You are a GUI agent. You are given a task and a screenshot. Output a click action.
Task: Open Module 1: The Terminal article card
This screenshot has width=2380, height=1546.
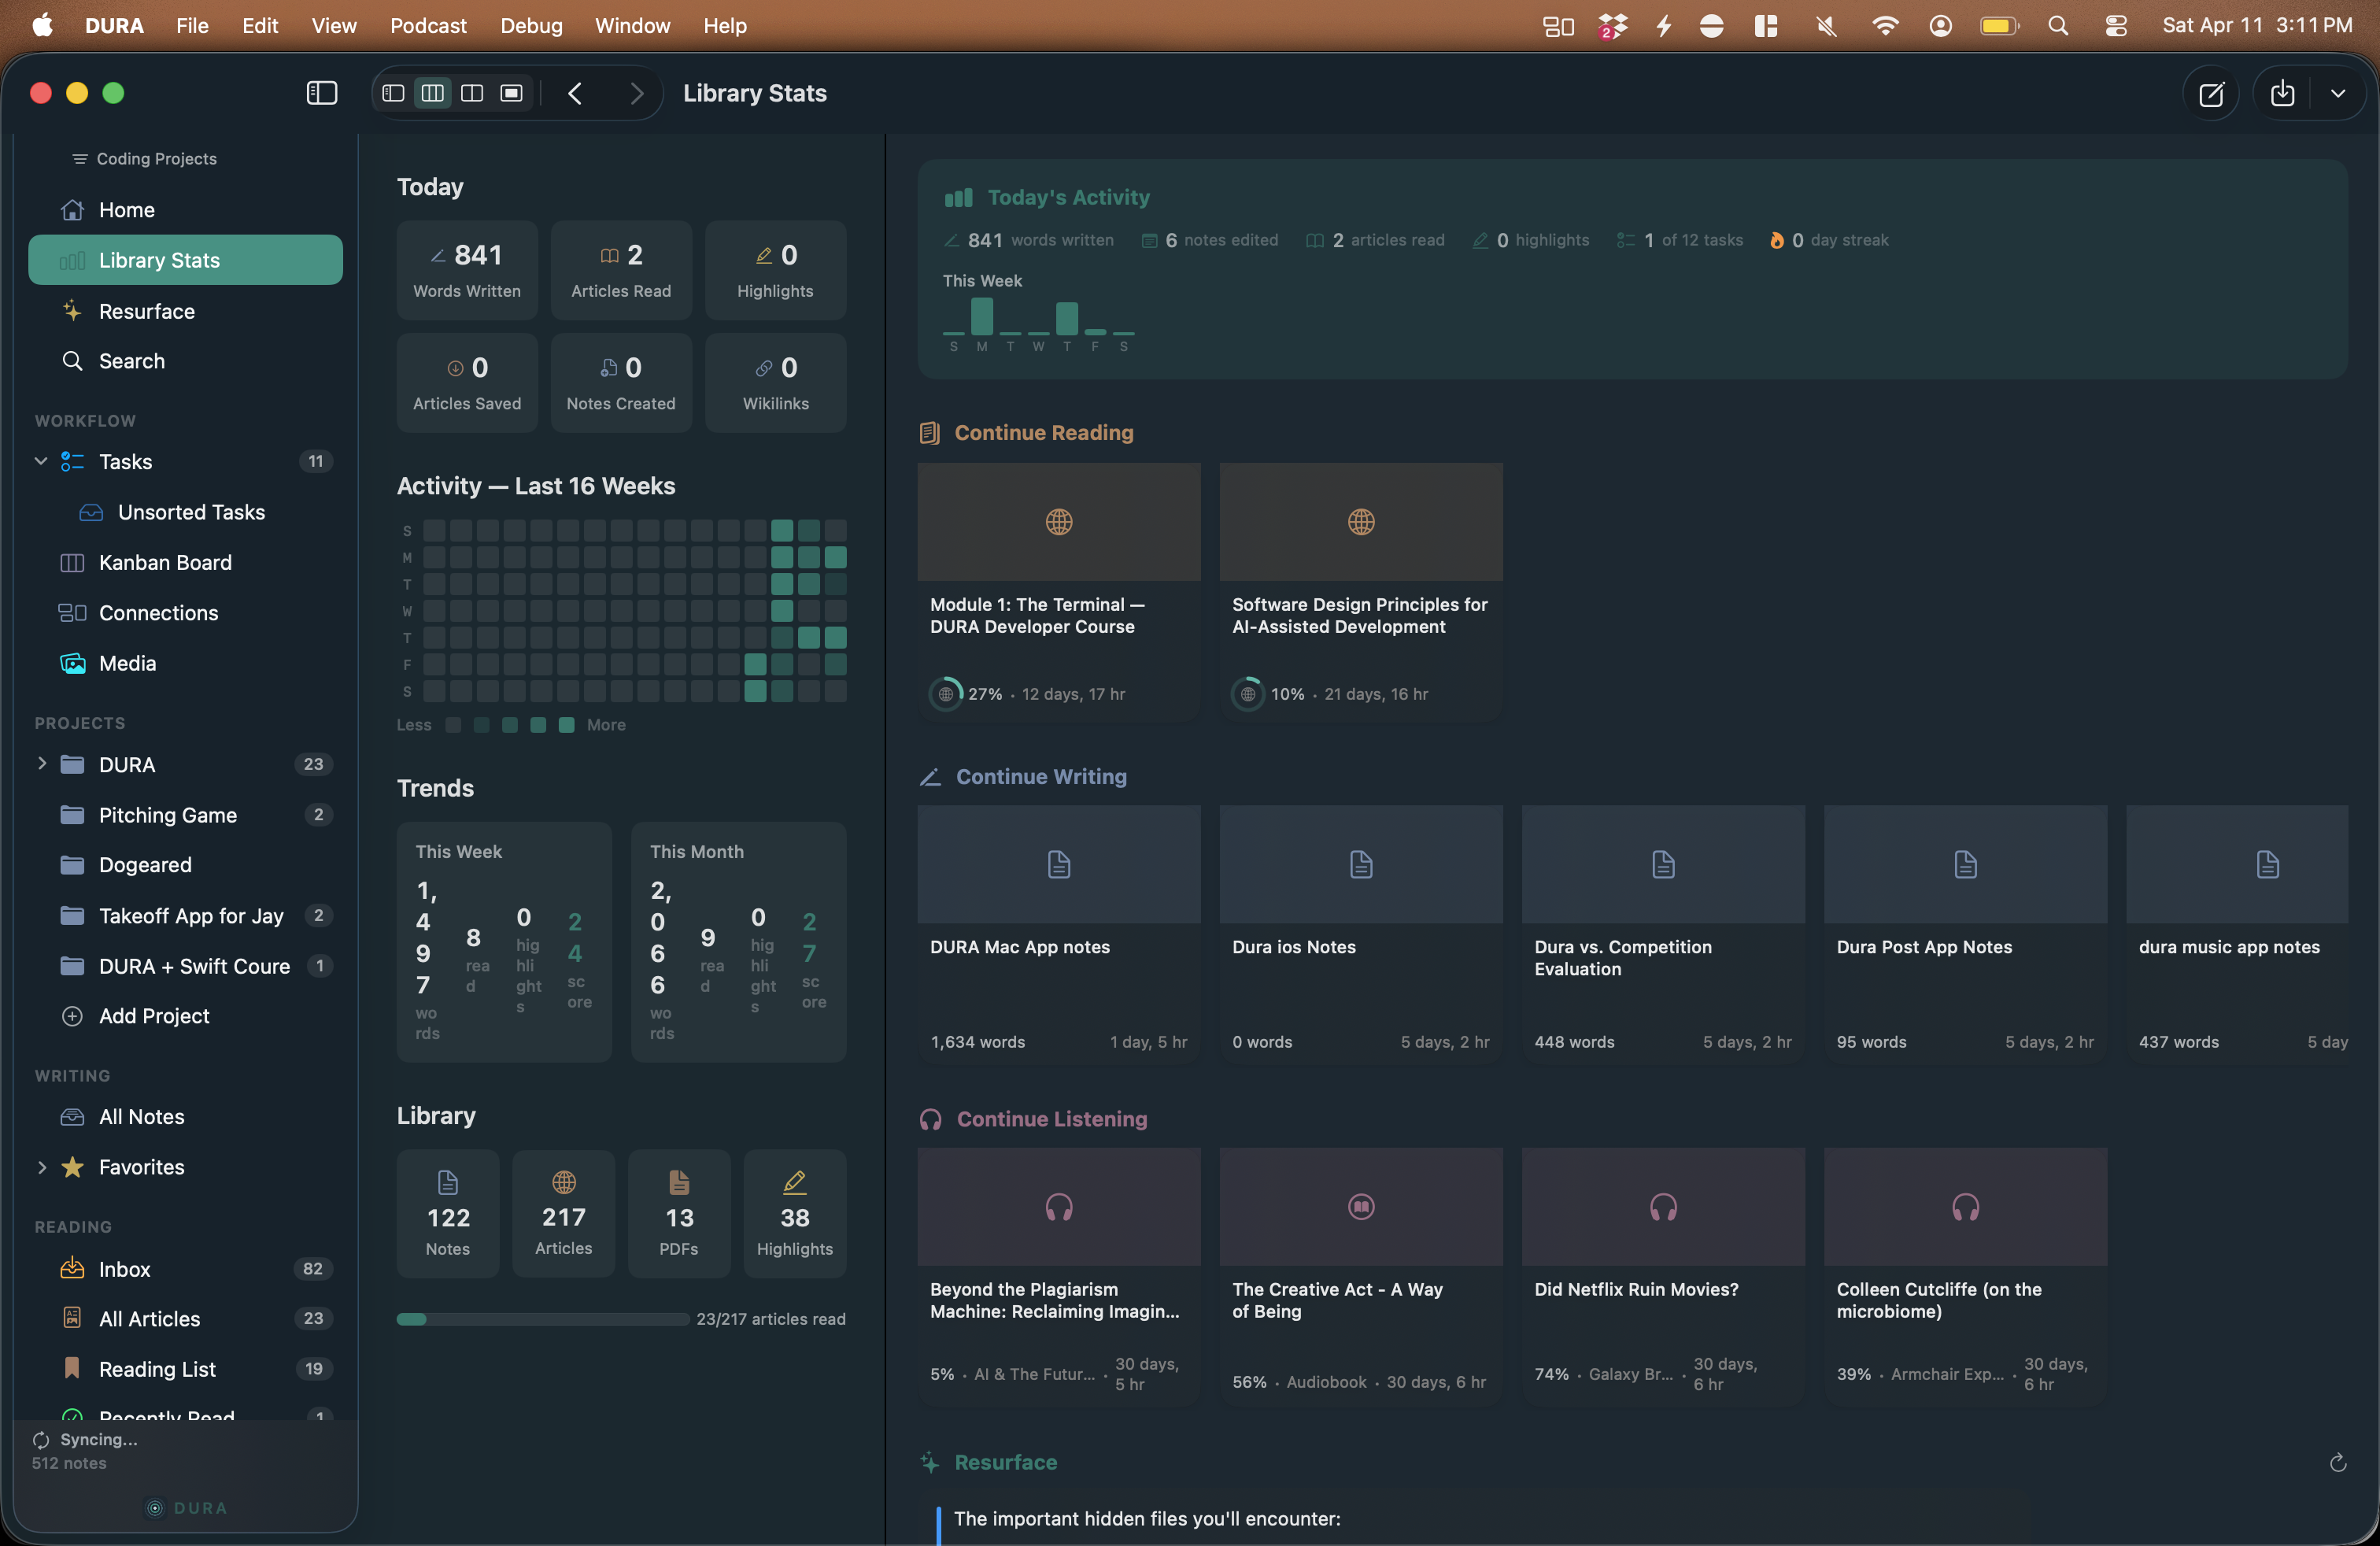1059,591
